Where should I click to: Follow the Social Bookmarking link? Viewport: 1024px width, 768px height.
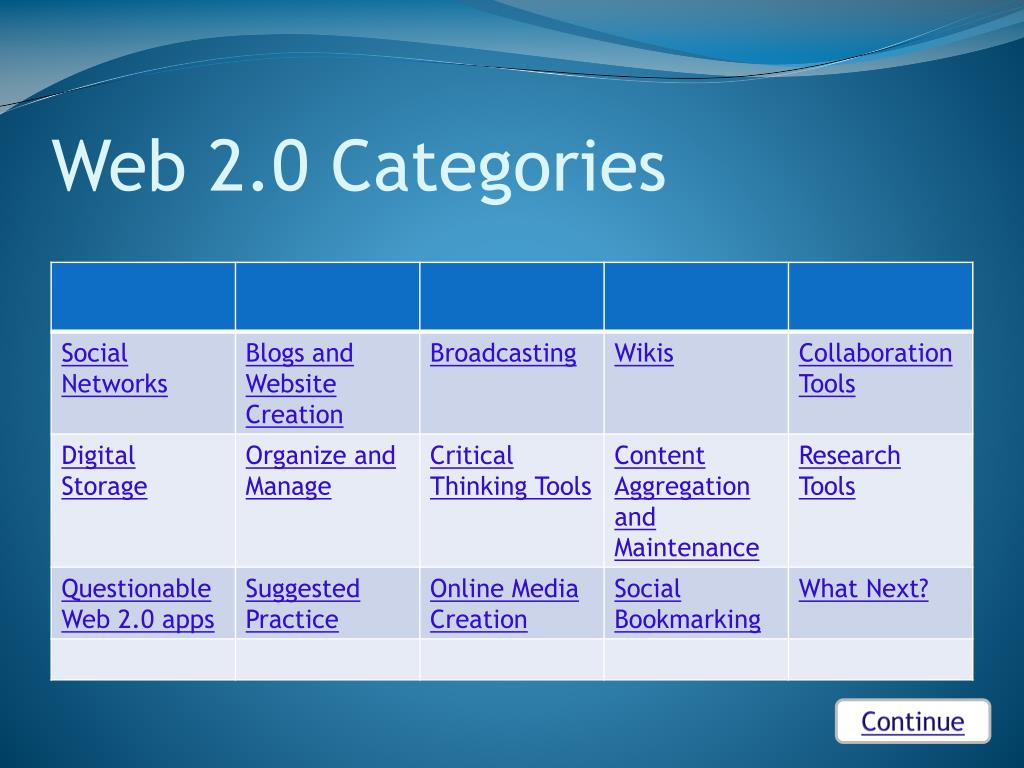(x=687, y=604)
